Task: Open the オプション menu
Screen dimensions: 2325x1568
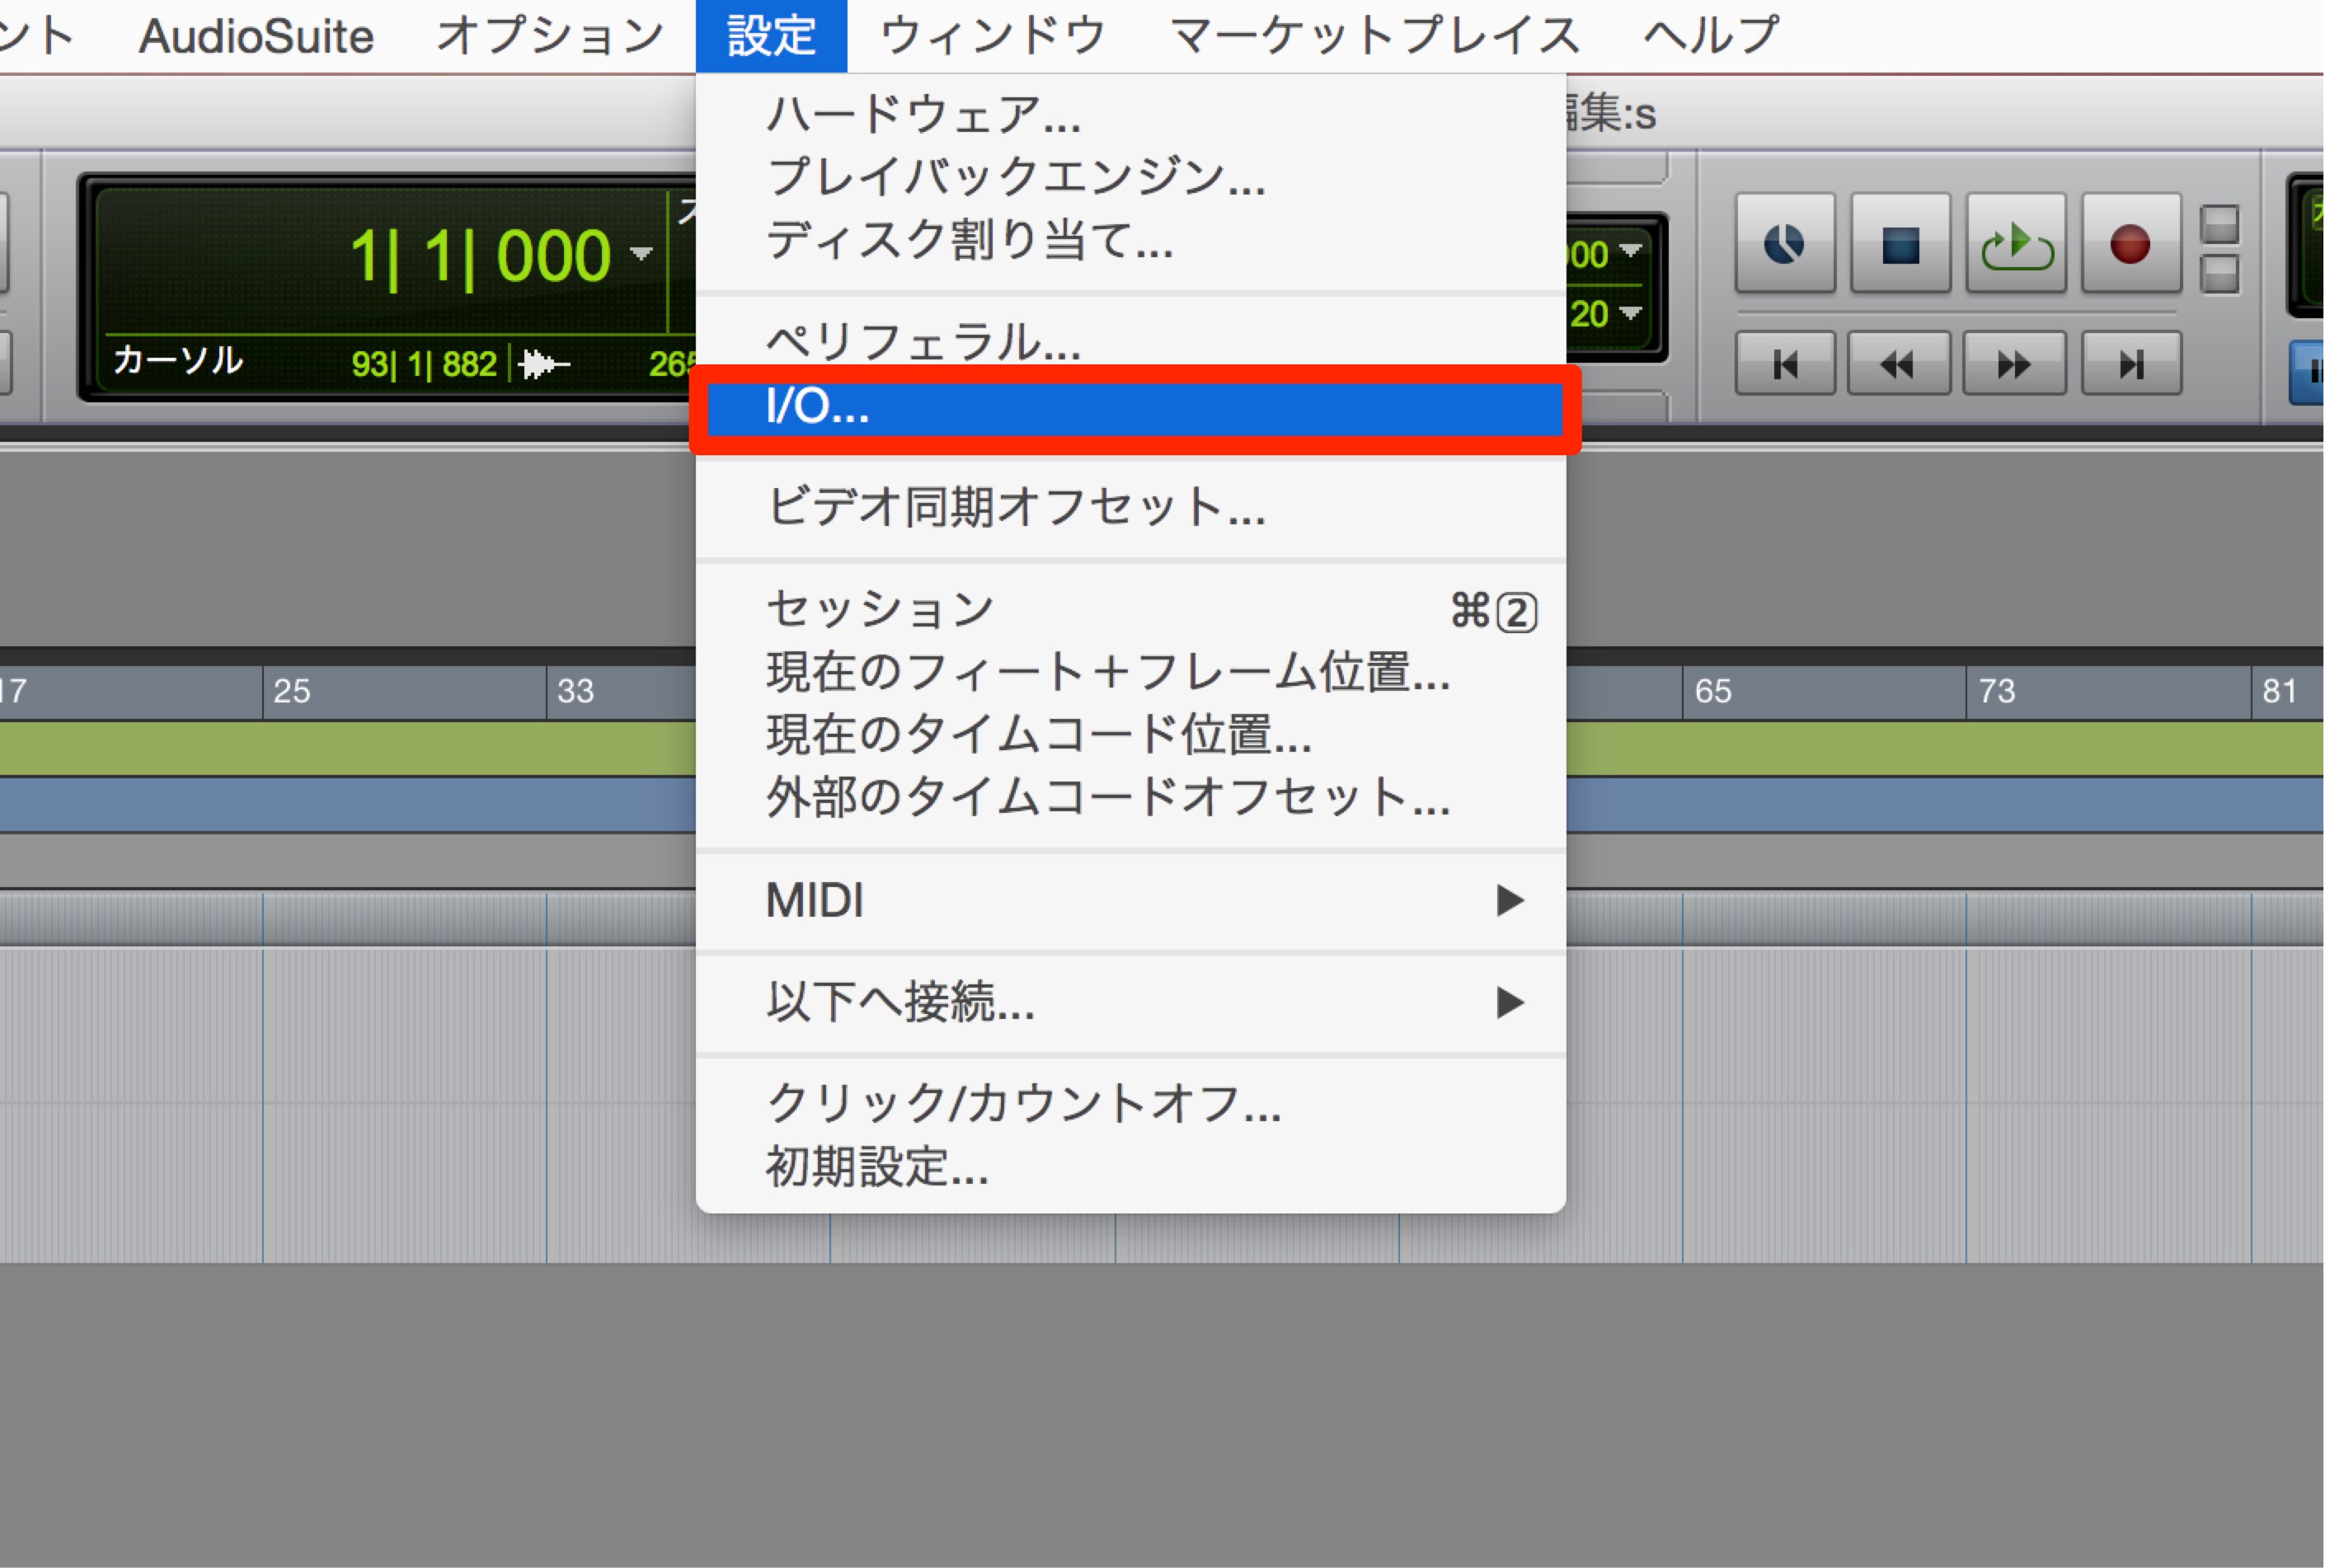Action: coord(550,36)
